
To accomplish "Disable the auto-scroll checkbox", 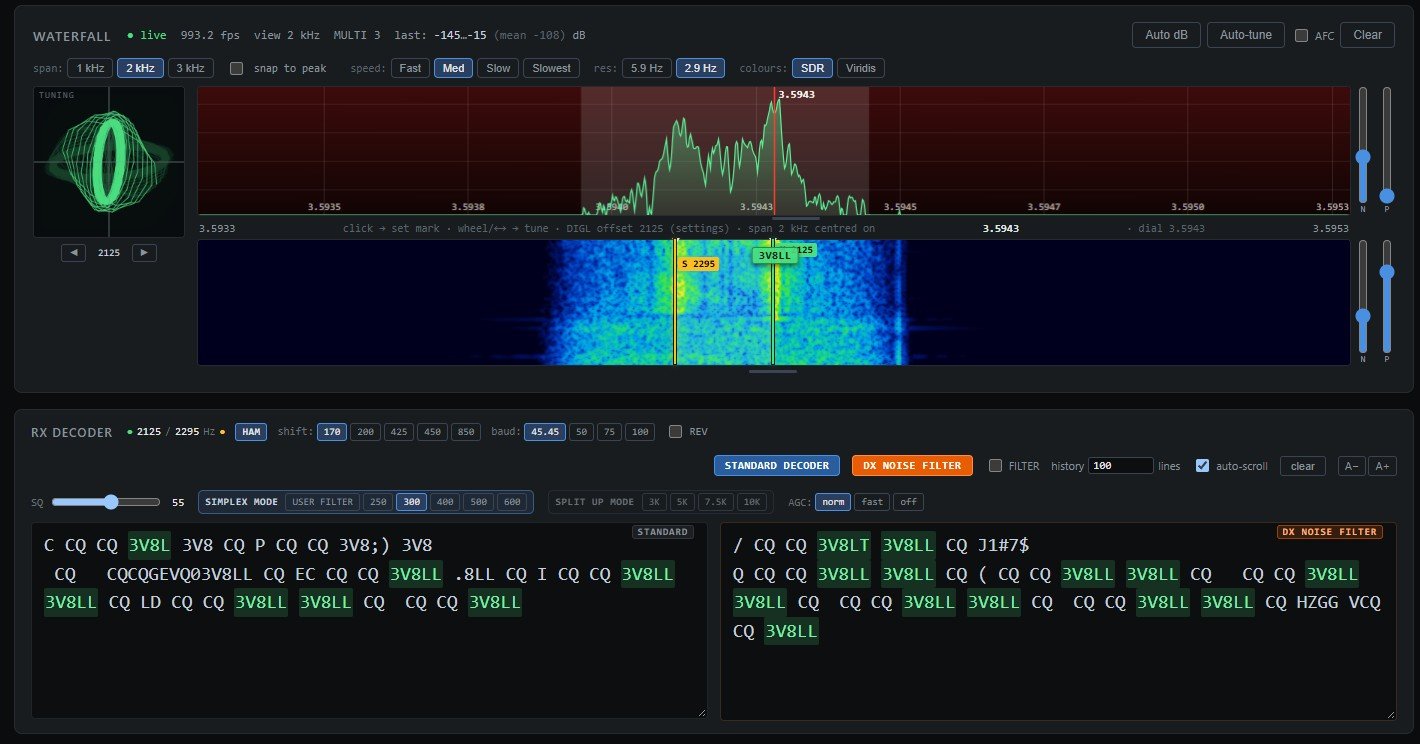I will (1203, 466).
